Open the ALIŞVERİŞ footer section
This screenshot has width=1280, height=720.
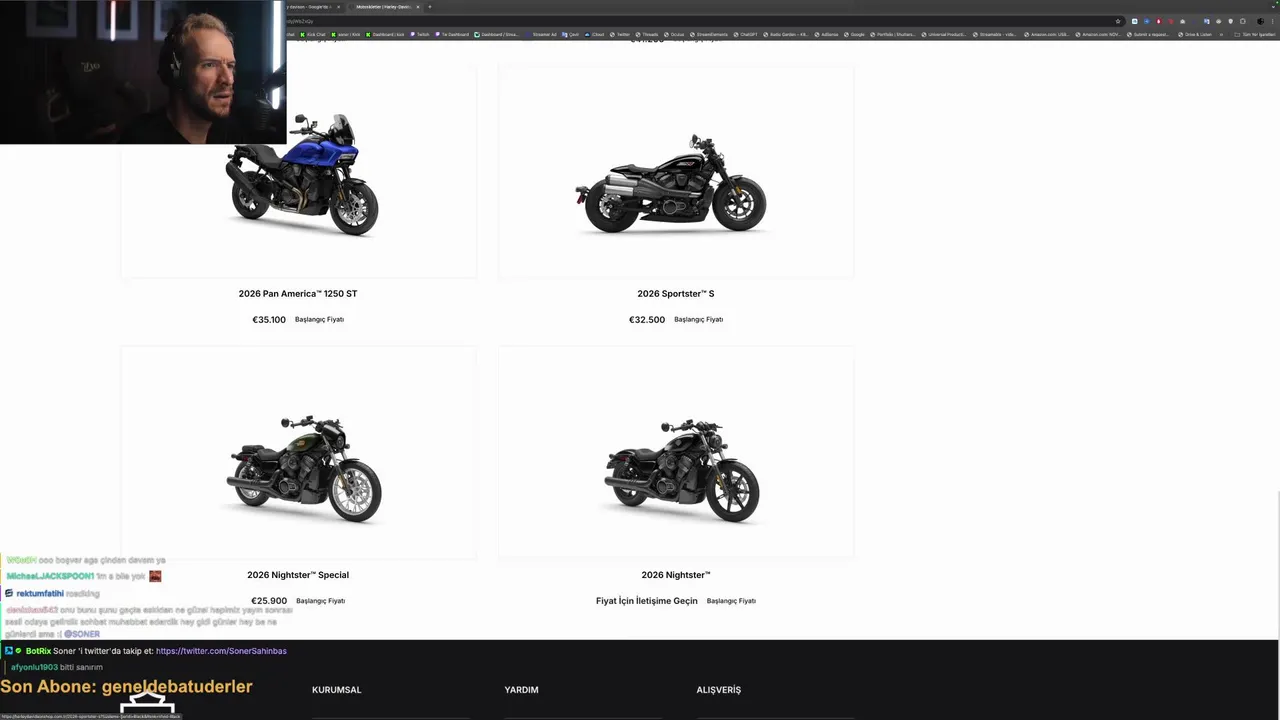coord(719,690)
